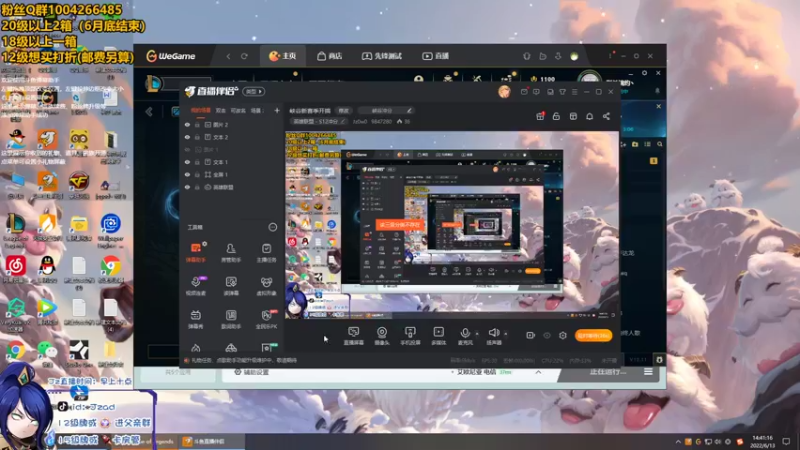Viewport: 800px width, 450px height.
Task: Select the second scene tab in companion
Action: point(220,110)
